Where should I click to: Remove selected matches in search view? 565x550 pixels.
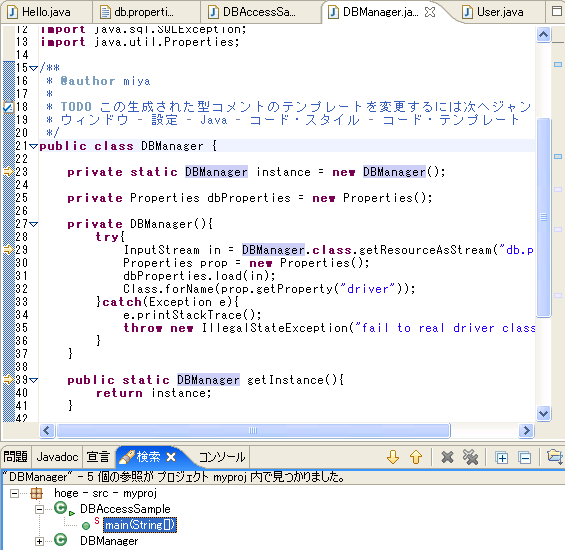[447, 457]
